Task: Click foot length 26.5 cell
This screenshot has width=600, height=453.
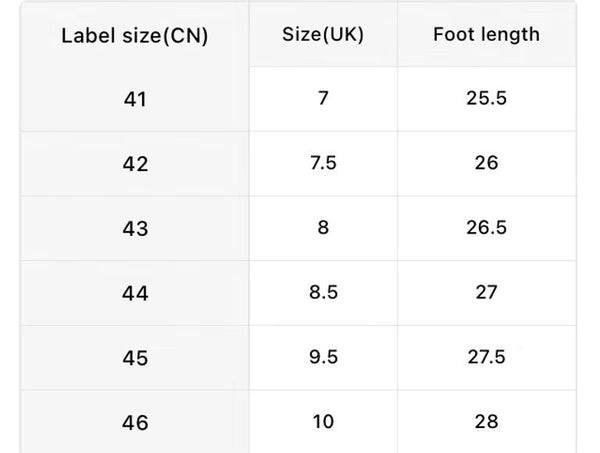Action: tap(486, 228)
